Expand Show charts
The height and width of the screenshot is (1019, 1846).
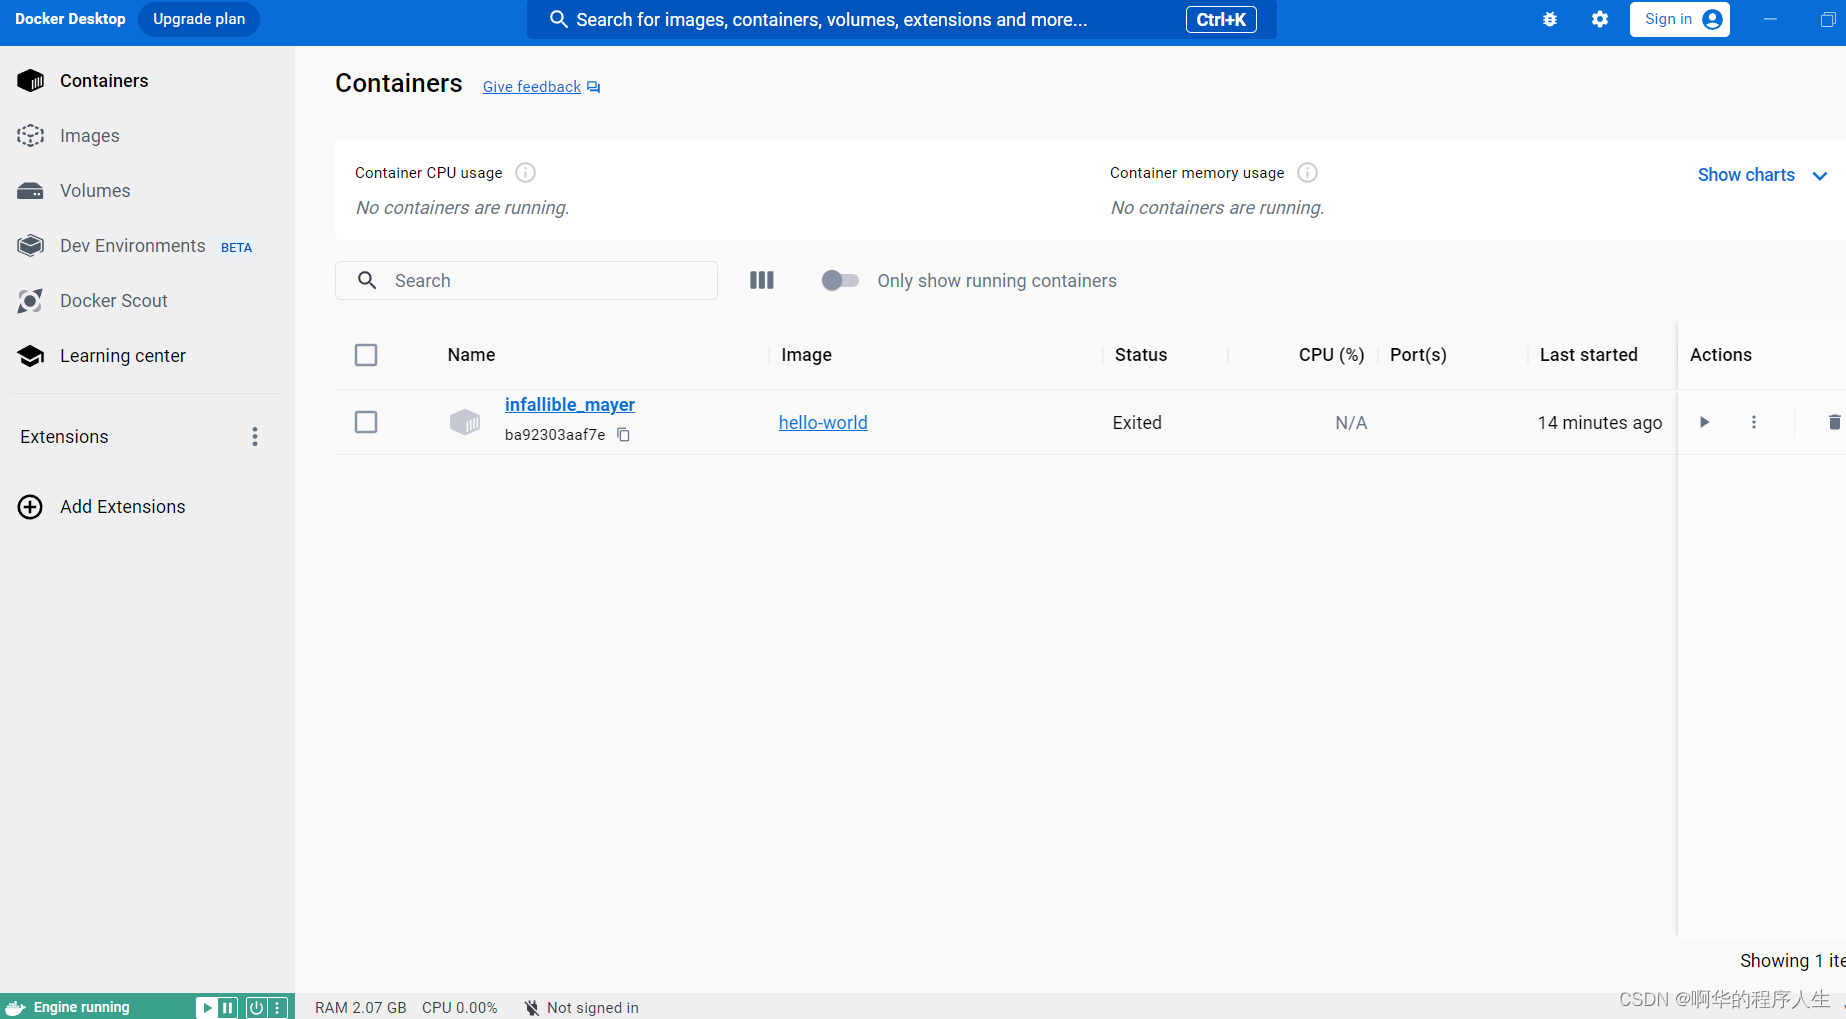(1762, 175)
